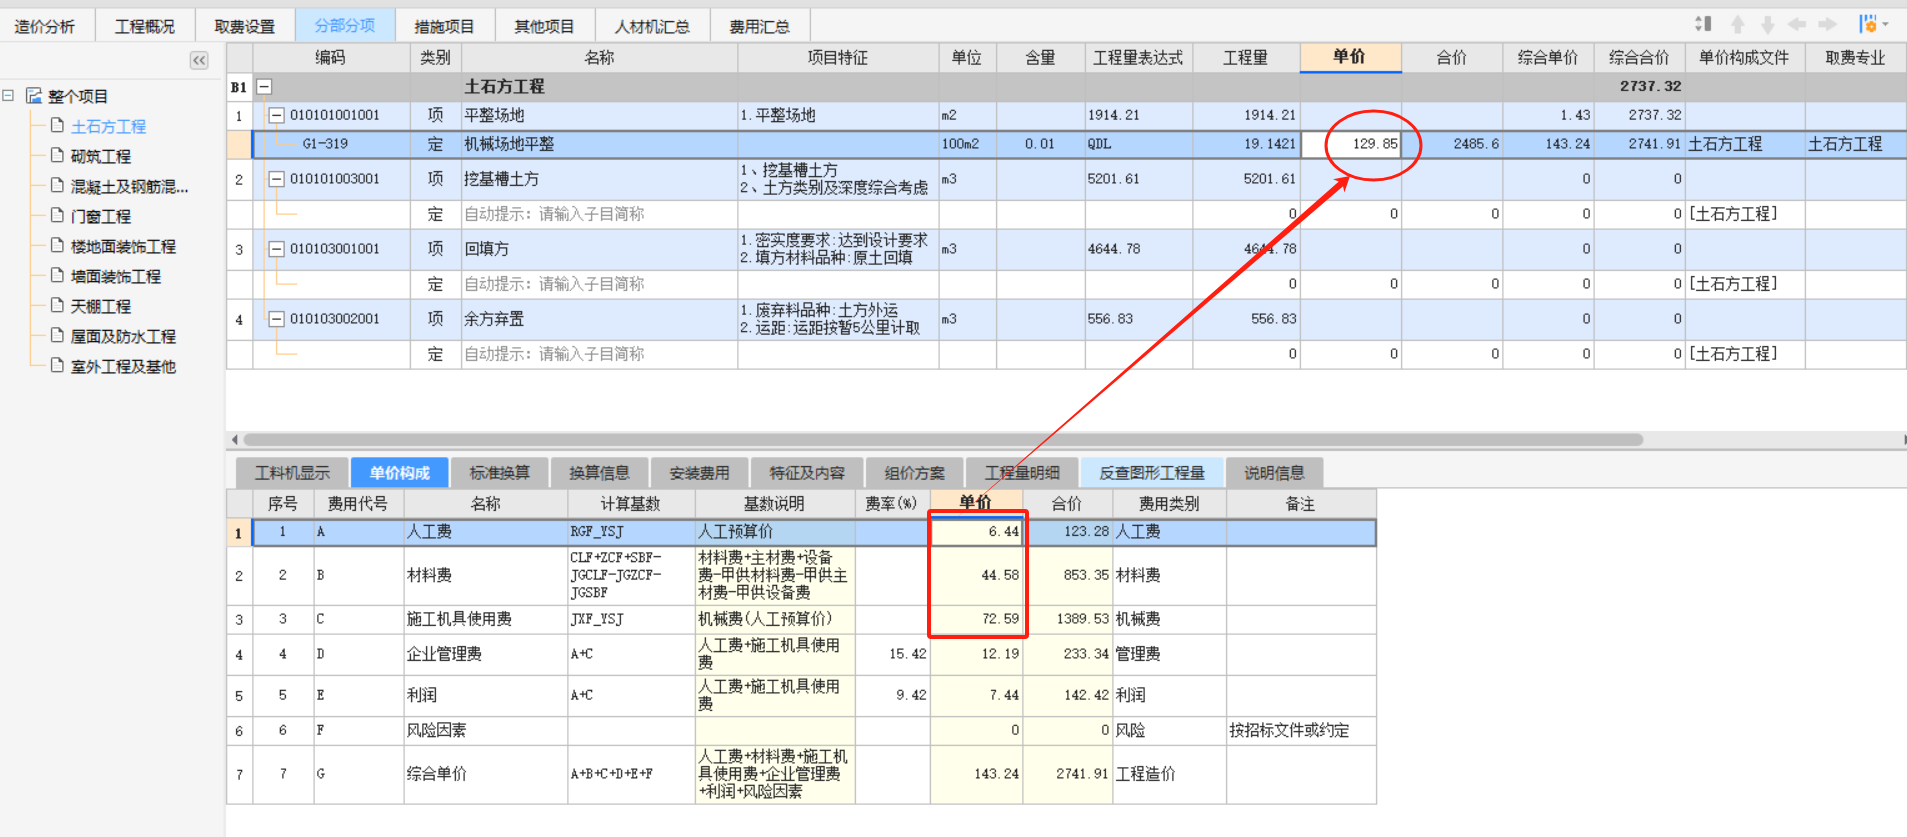This screenshot has width=1907, height=837.
Task: Select the 分部分项 tab
Action: [x=345, y=25]
